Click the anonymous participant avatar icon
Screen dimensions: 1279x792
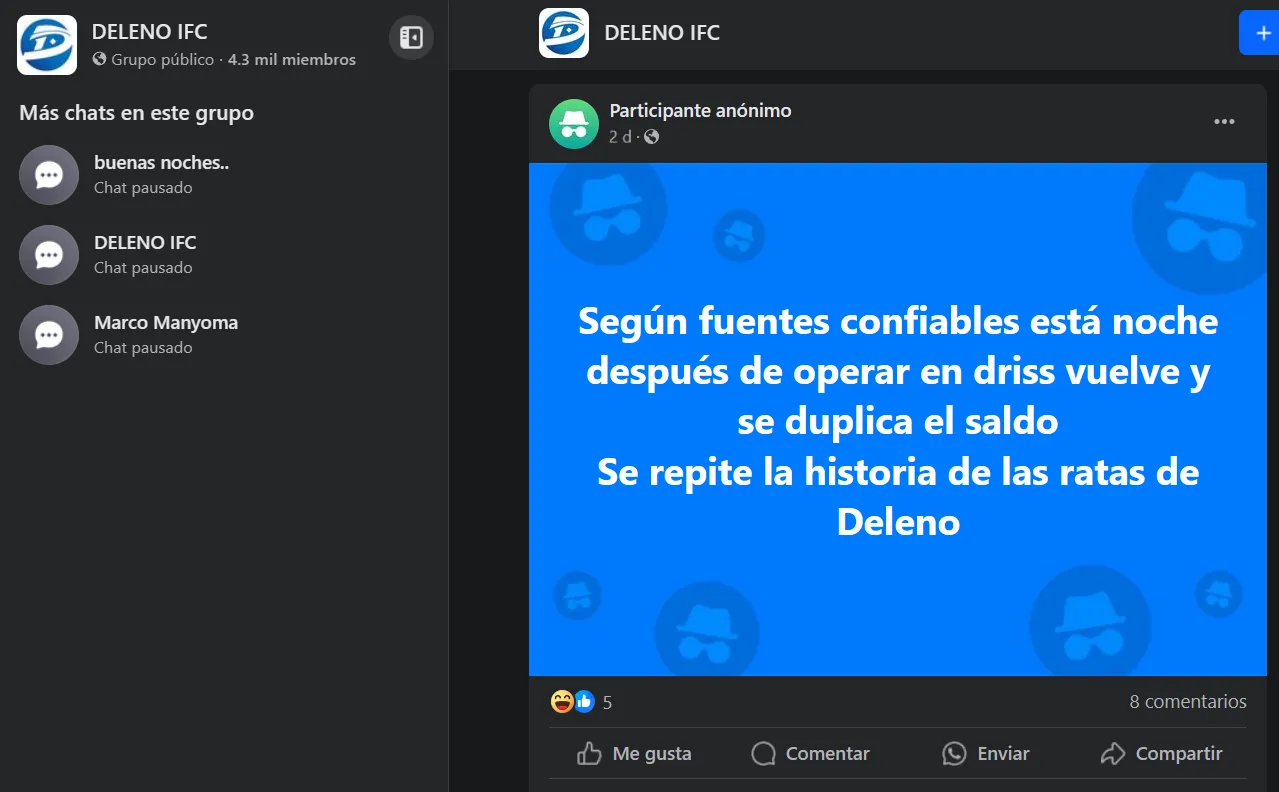574,124
